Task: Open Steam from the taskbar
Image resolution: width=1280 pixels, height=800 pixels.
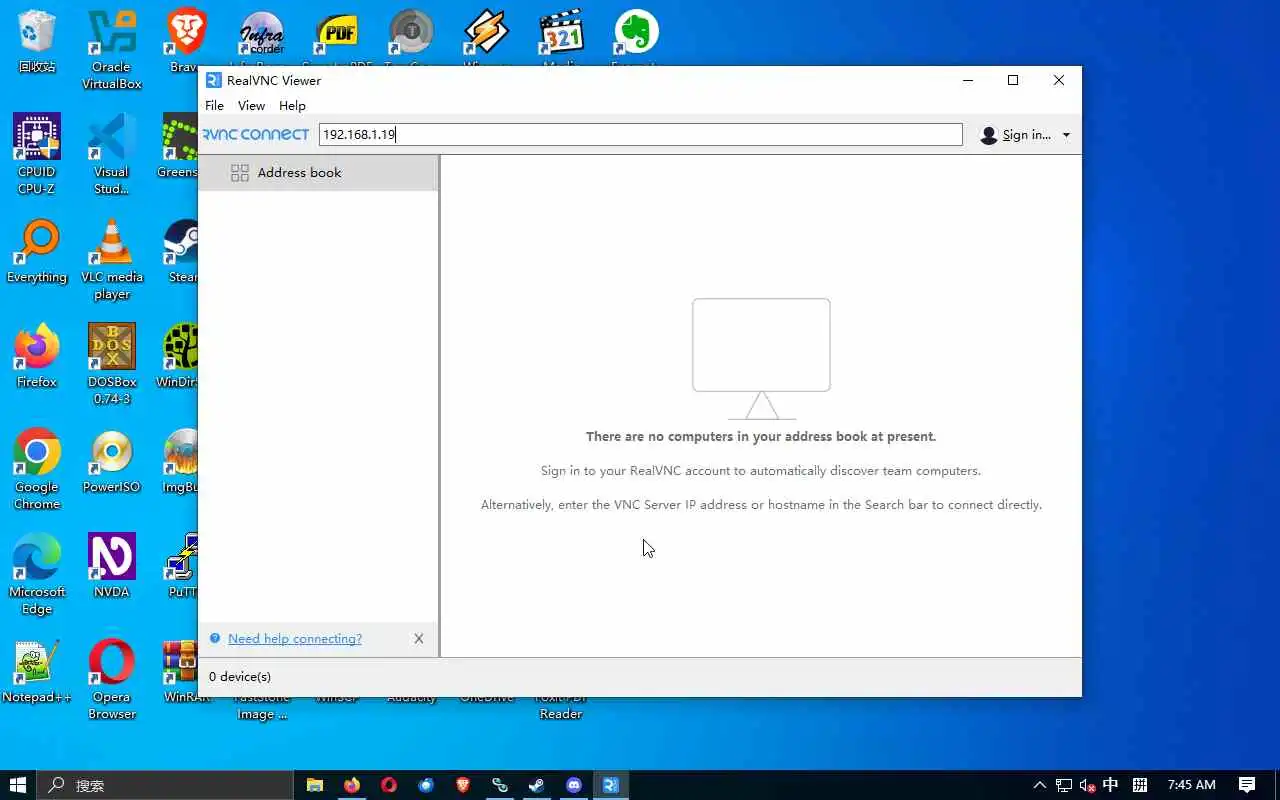Action: point(537,785)
